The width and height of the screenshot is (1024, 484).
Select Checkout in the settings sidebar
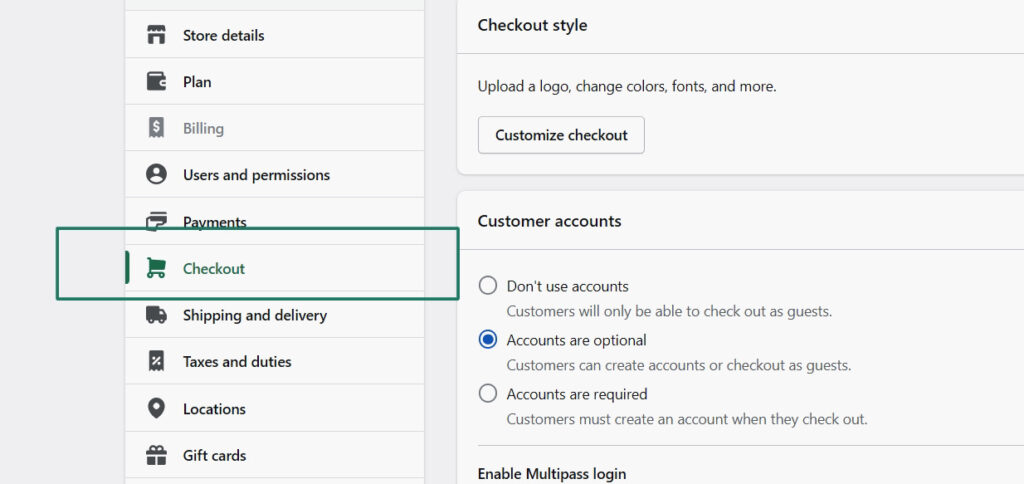point(274,268)
